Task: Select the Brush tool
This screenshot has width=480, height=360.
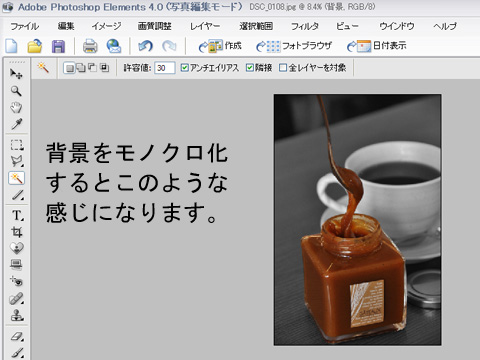Action: [17, 352]
